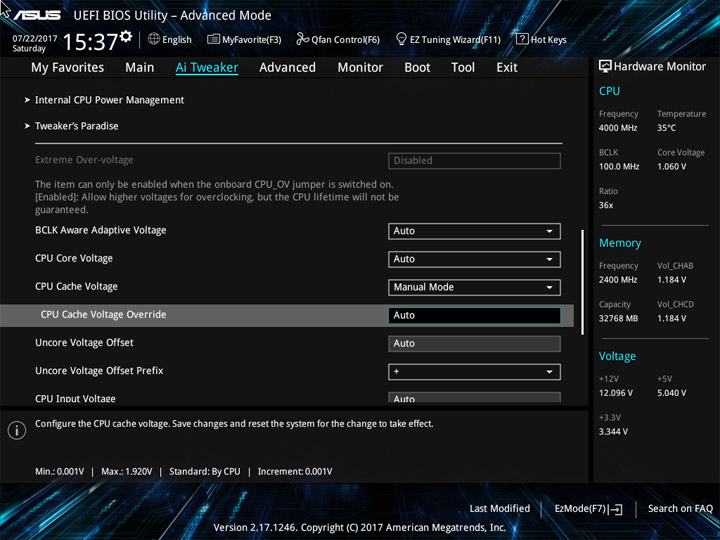Screen dimensions: 720x540
Task: Click the EZ Tuning lightbulb icon
Action: click(x=401, y=39)
